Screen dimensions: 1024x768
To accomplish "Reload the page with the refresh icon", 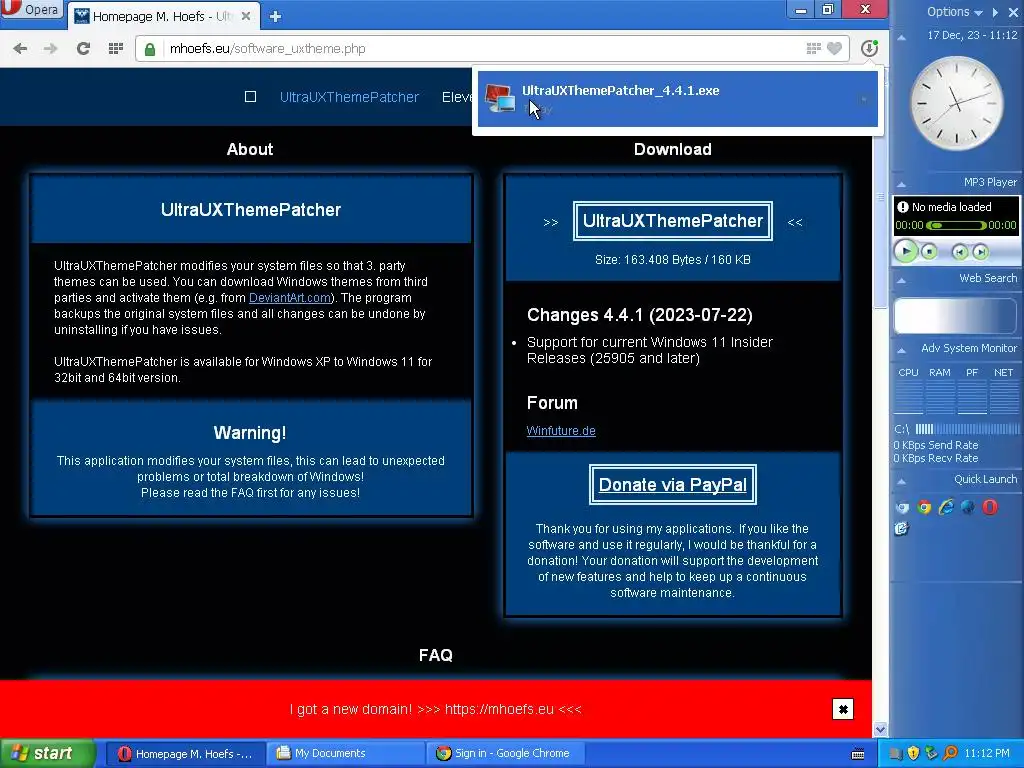I will click(83, 48).
